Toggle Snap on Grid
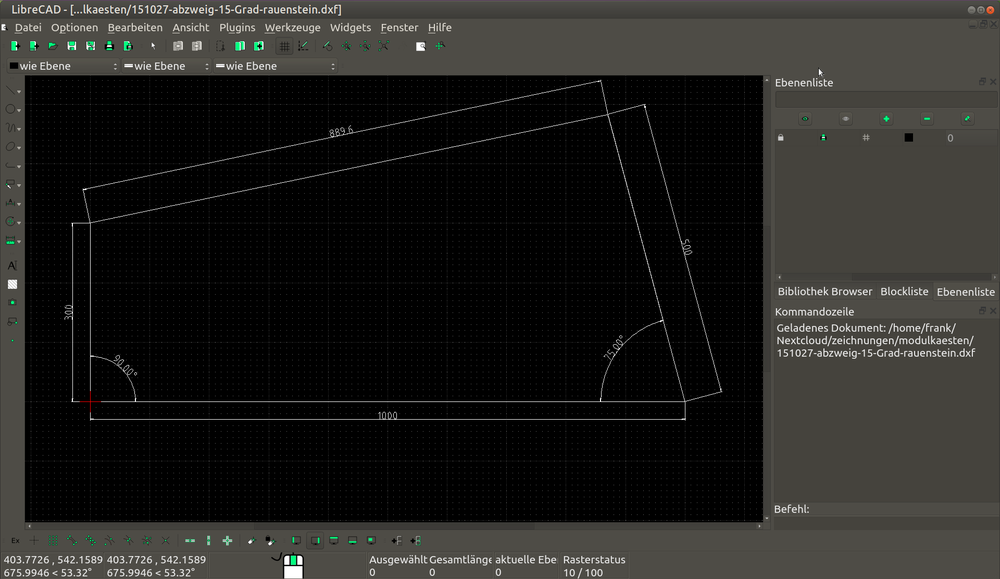The image size is (1000, 579). tap(54, 541)
